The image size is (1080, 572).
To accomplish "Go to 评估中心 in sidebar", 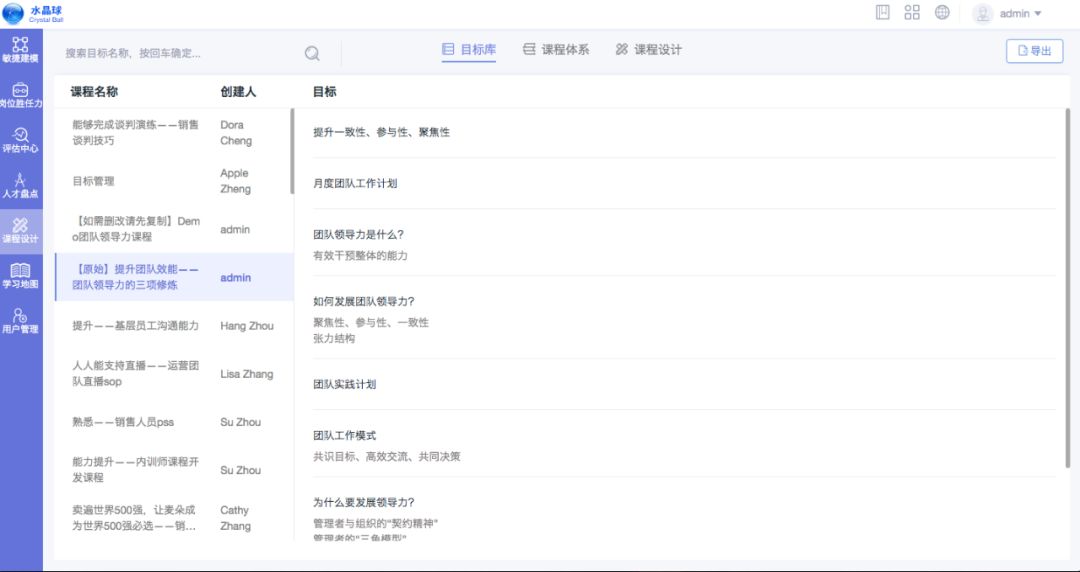I will (20, 140).
